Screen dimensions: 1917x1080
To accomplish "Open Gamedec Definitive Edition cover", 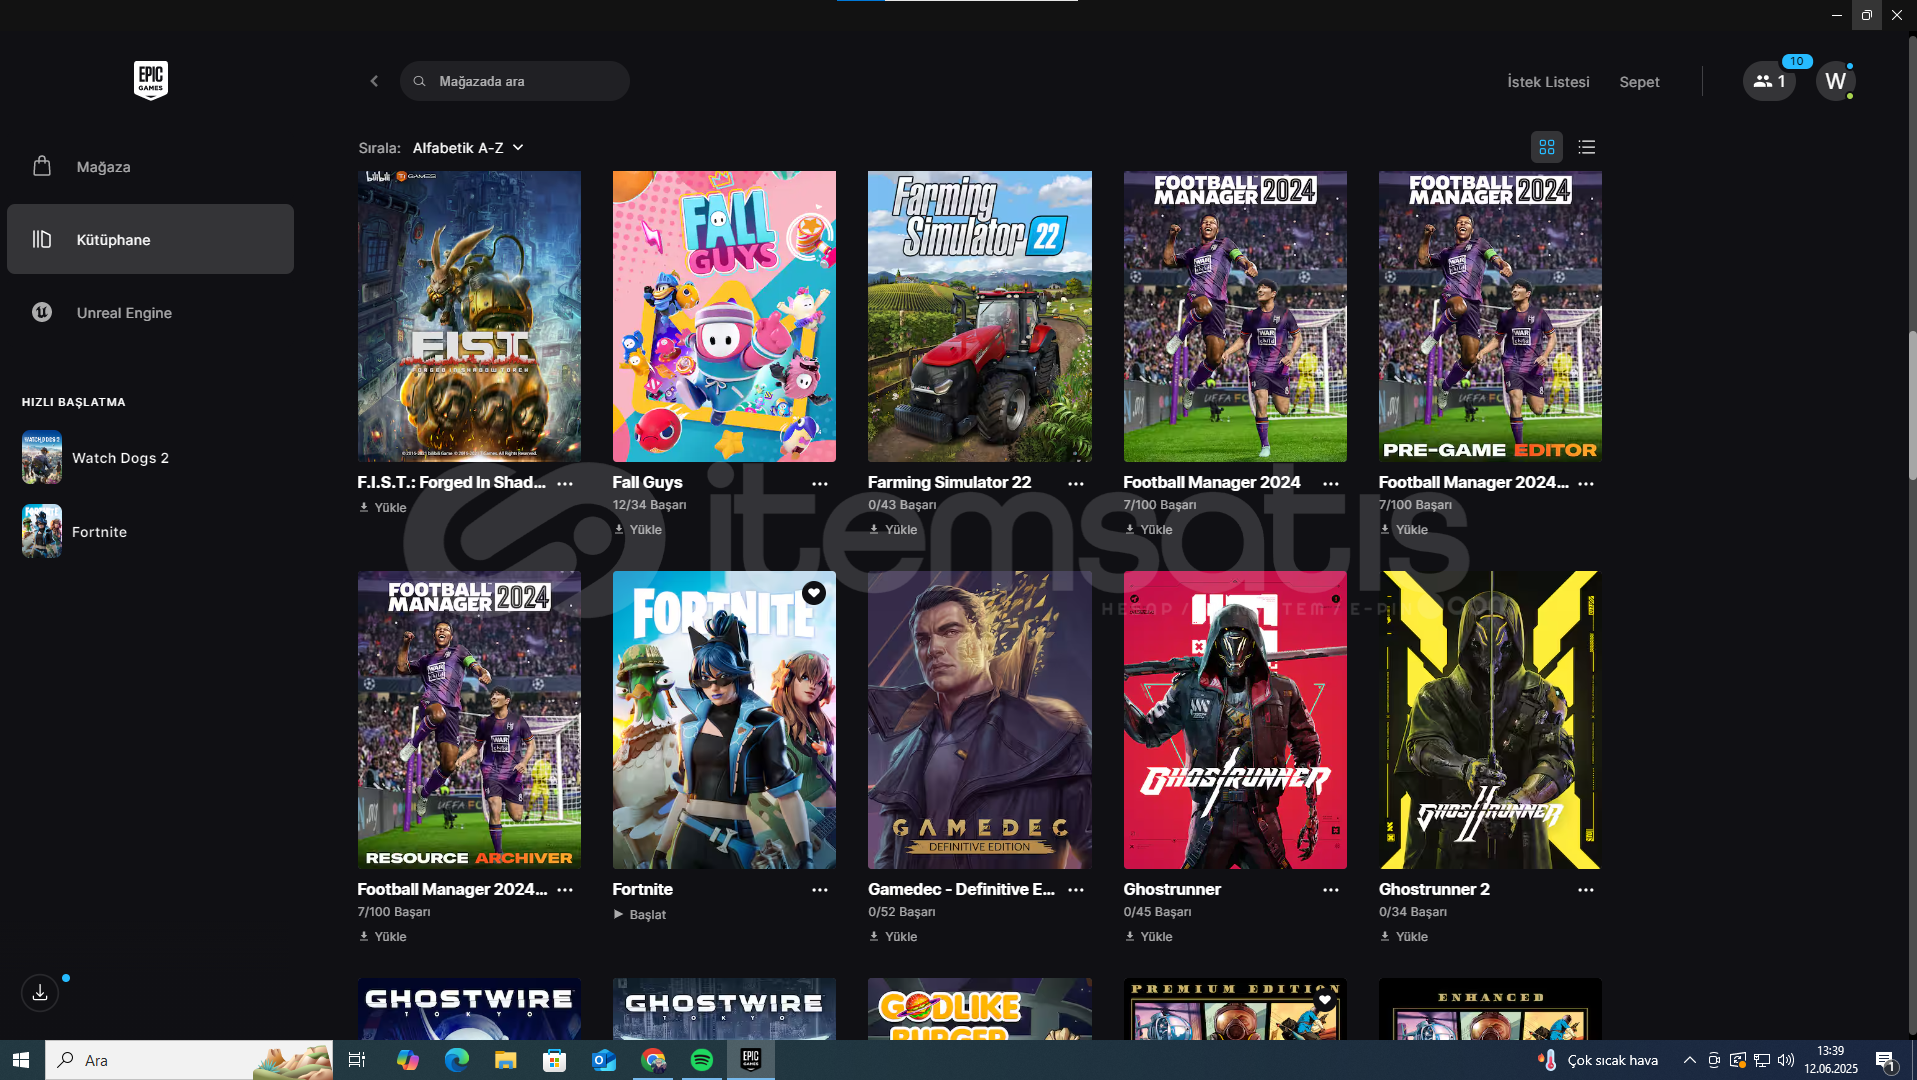I will pyautogui.click(x=980, y=720).
